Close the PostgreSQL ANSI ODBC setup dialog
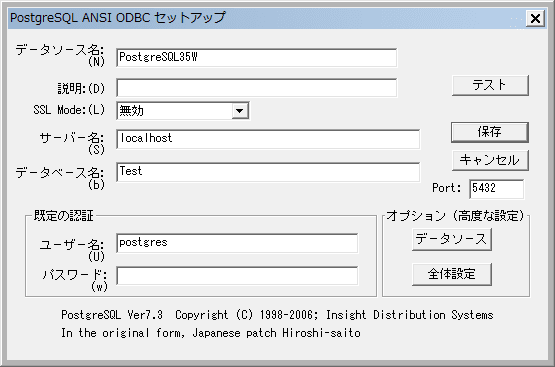Image resolution: width=555 pixels, height=367 pixels. click(x=535, y=18)
